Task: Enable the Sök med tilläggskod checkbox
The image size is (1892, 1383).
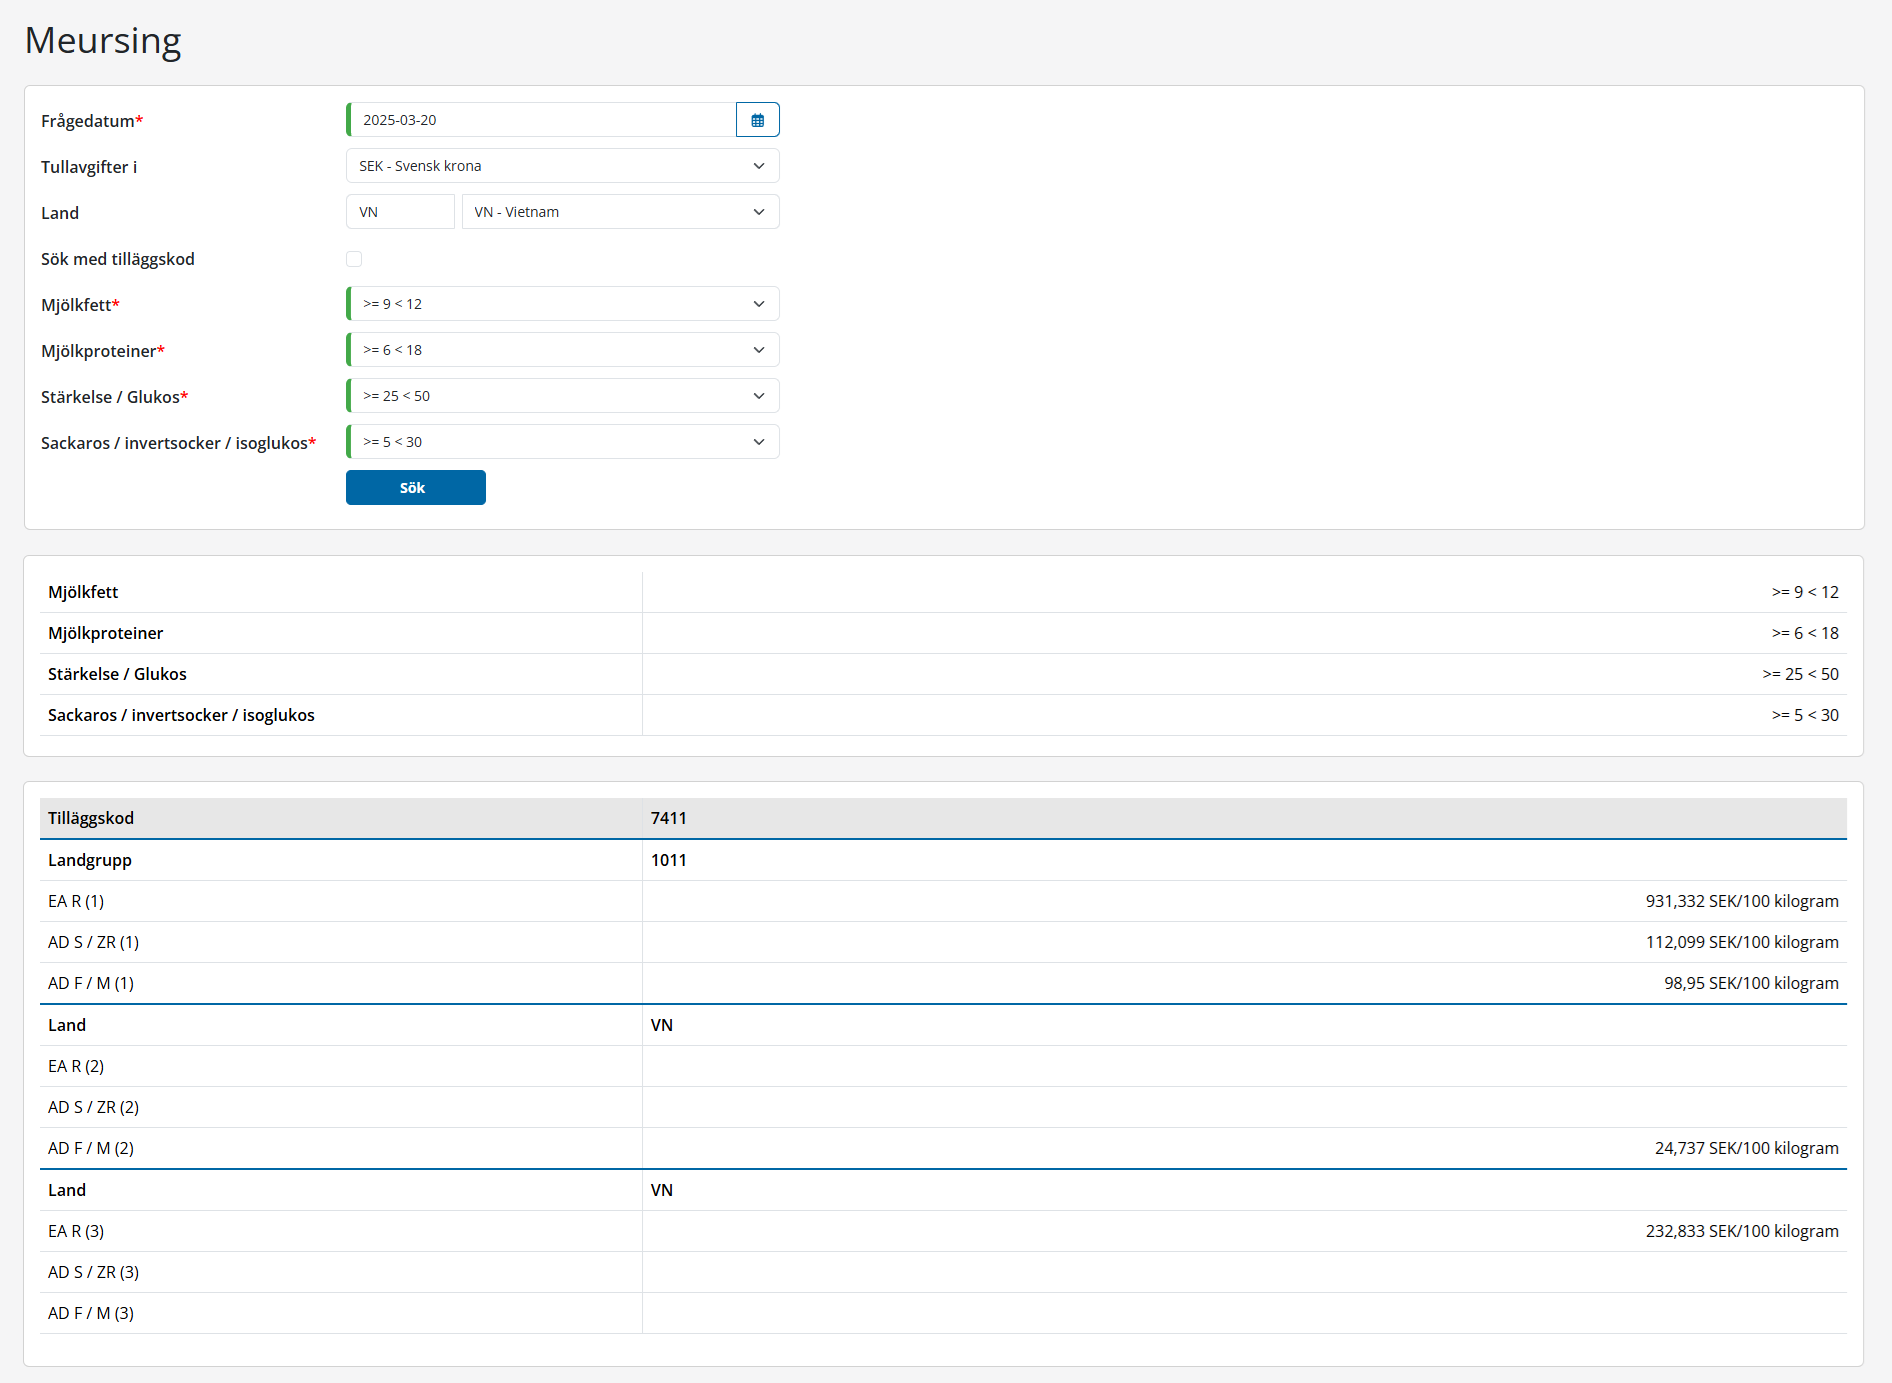Action: tap(354, 259)
